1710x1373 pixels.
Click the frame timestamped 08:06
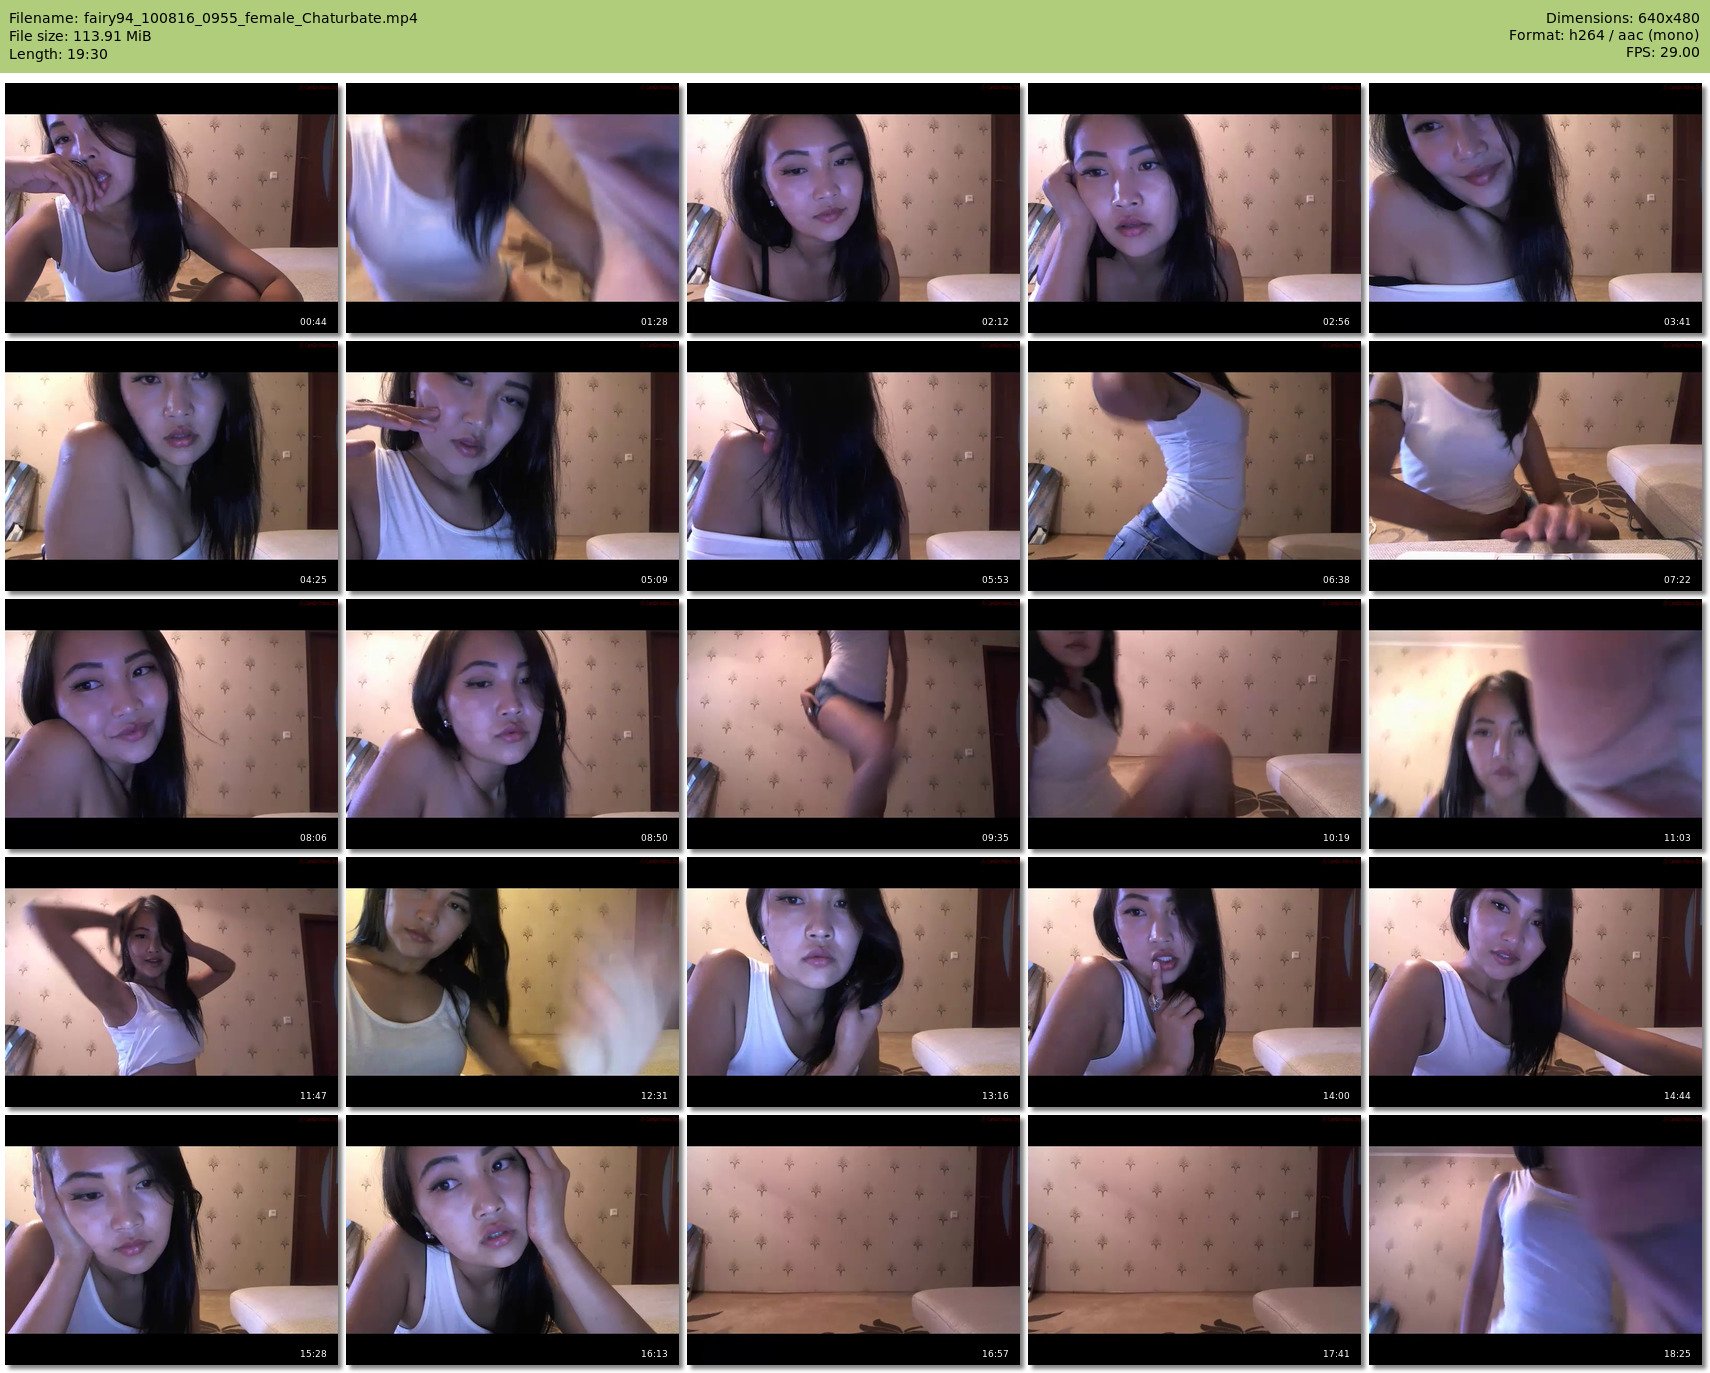coord(171,724)
